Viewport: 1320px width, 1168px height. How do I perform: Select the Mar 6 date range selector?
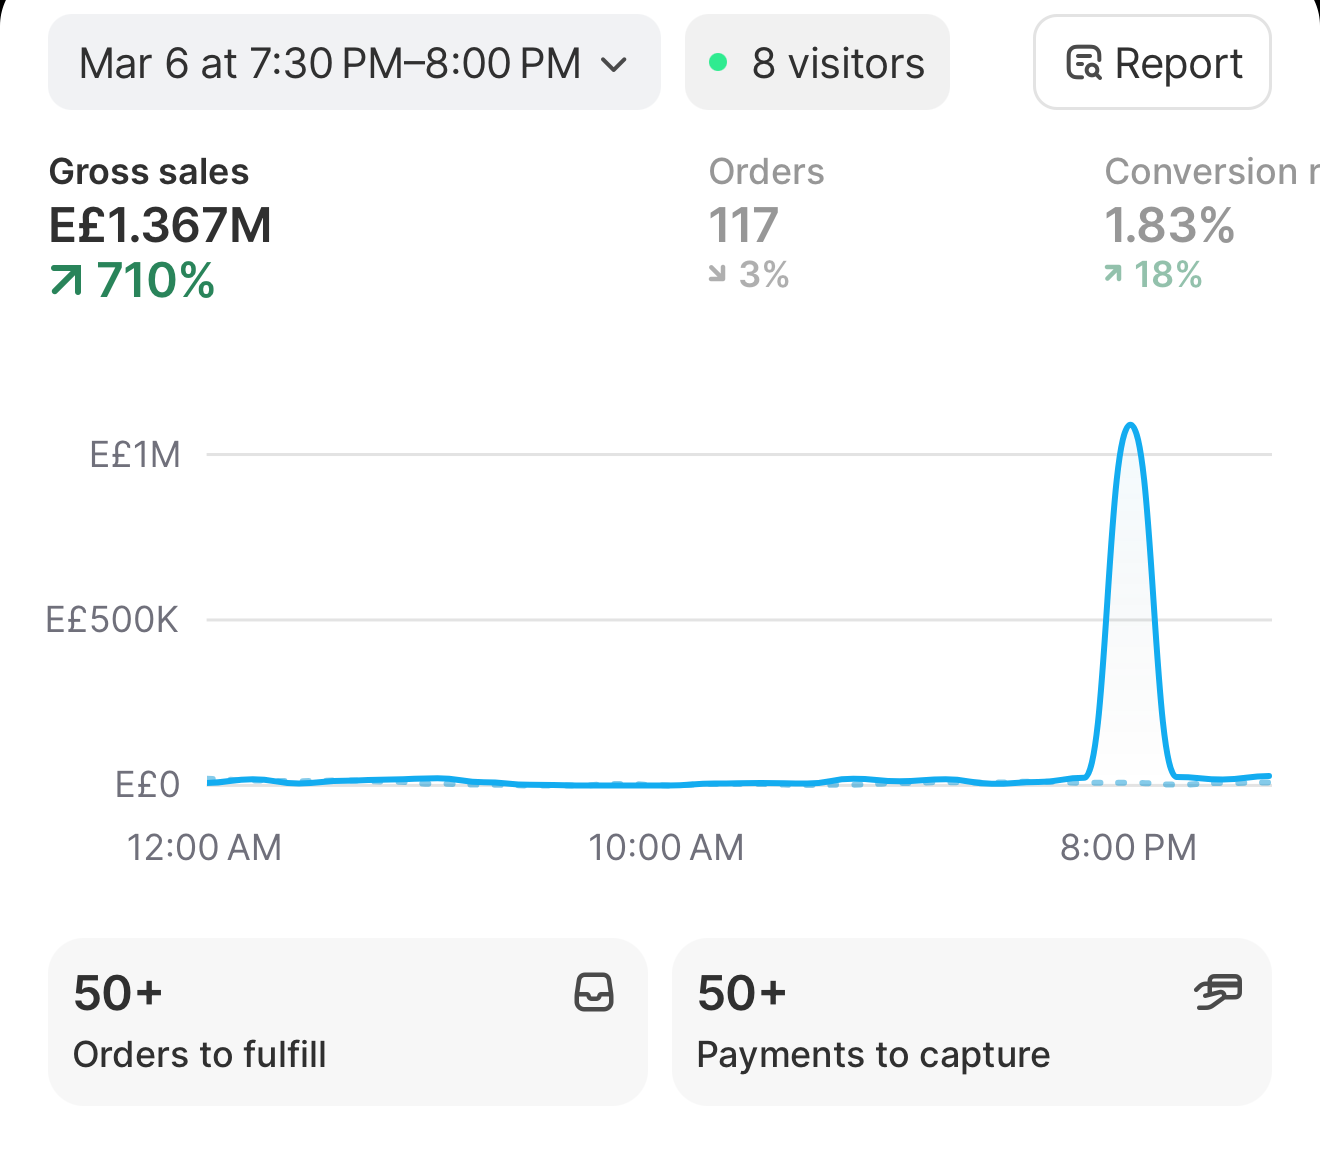(x=354, y=62)
